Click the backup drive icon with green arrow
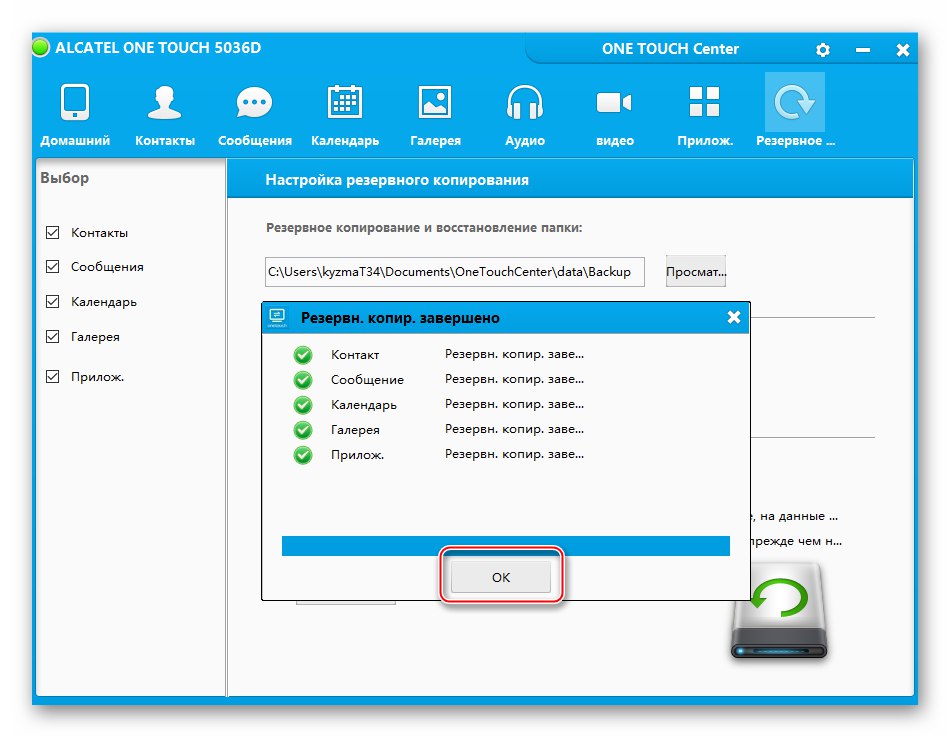This screenshot has height=737, width=950. pos(779,612)
